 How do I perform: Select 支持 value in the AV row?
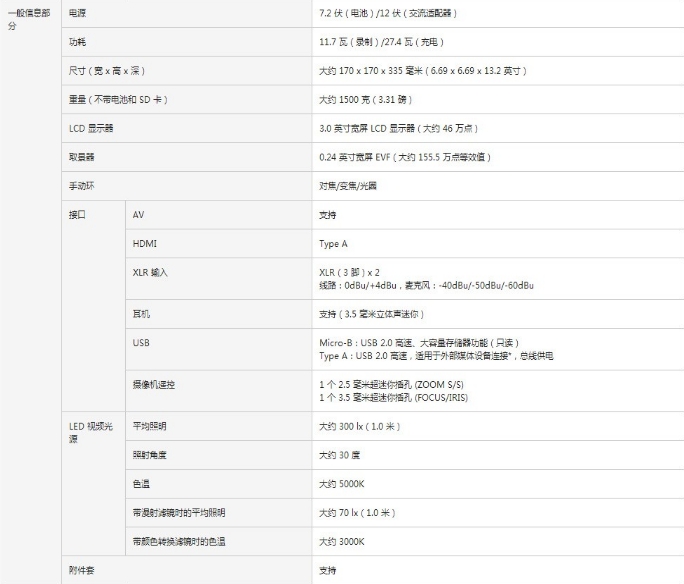328,215
